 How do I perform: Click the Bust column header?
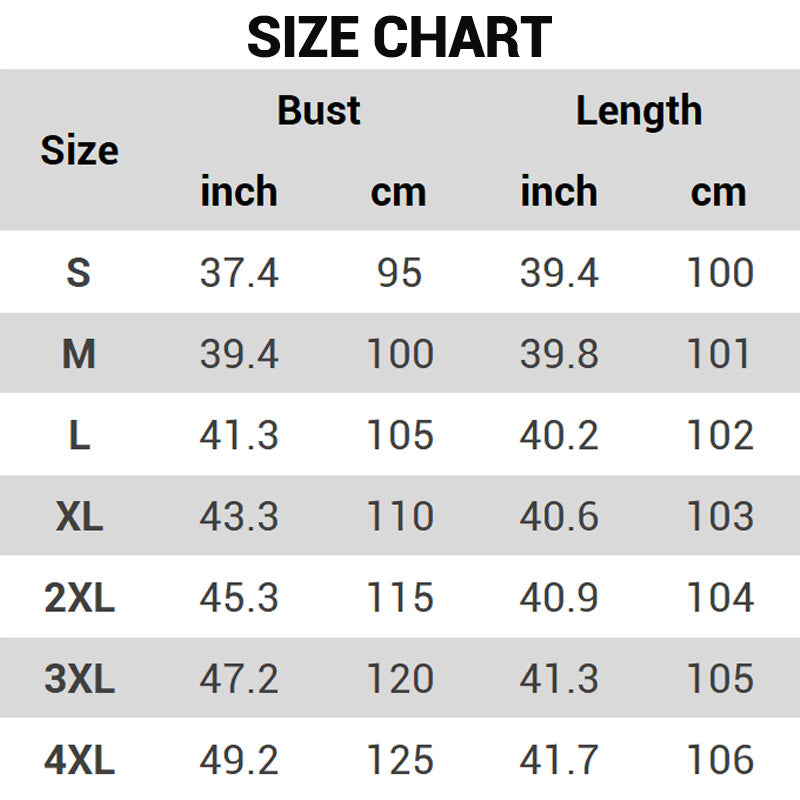(319, 110)
